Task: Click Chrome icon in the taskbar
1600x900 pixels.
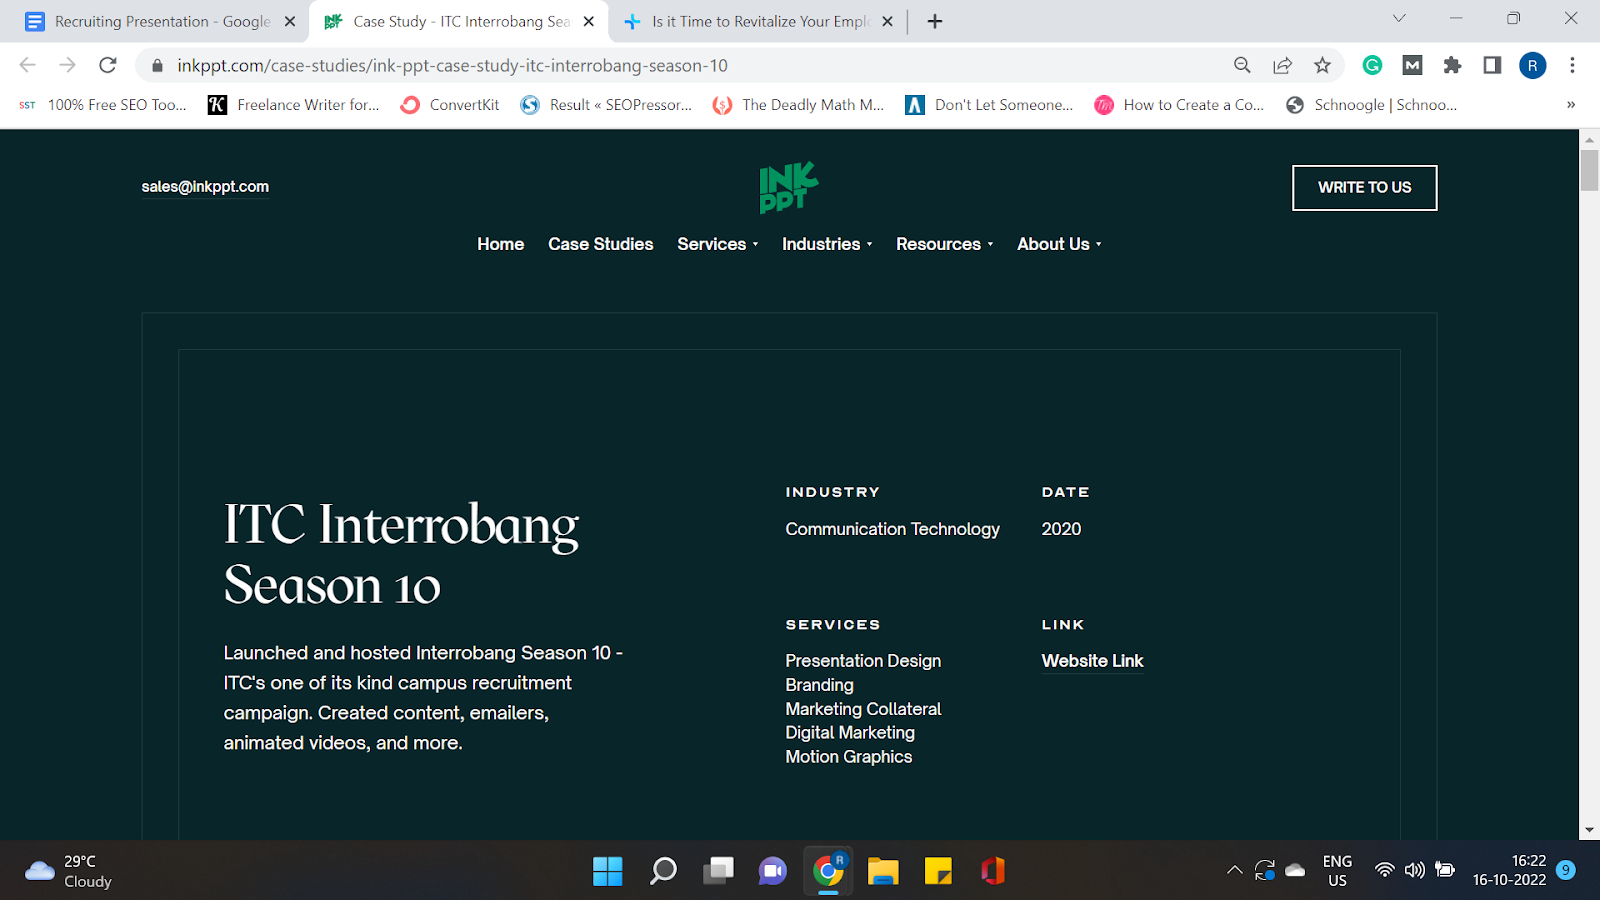Action: (x=828, y=871)
